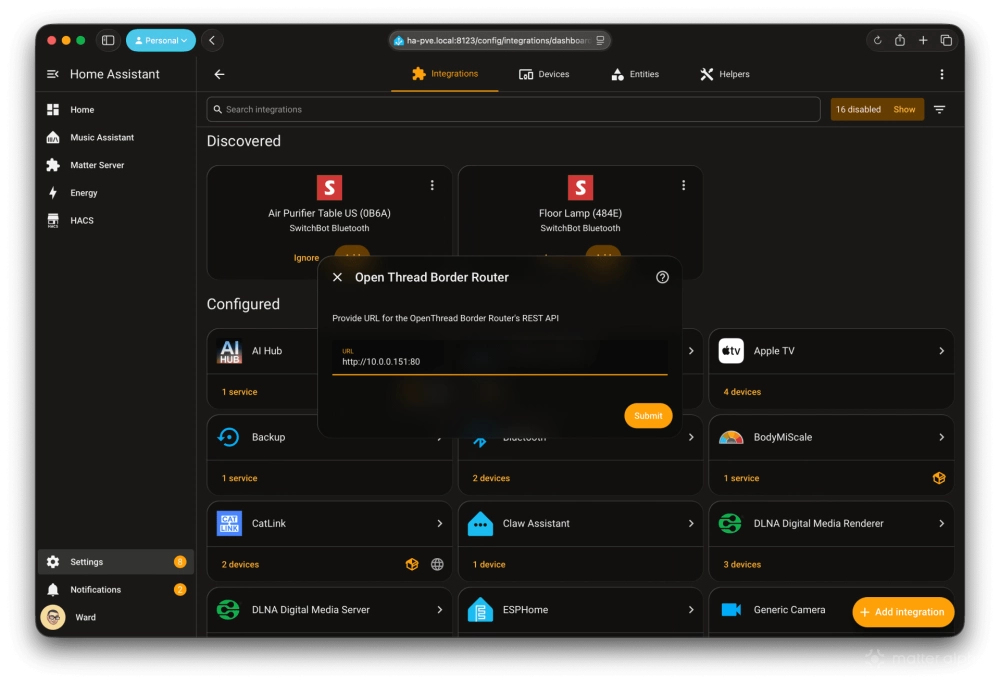Click the Backup integration icon
1000x684 pixels.
pos(229,437)
